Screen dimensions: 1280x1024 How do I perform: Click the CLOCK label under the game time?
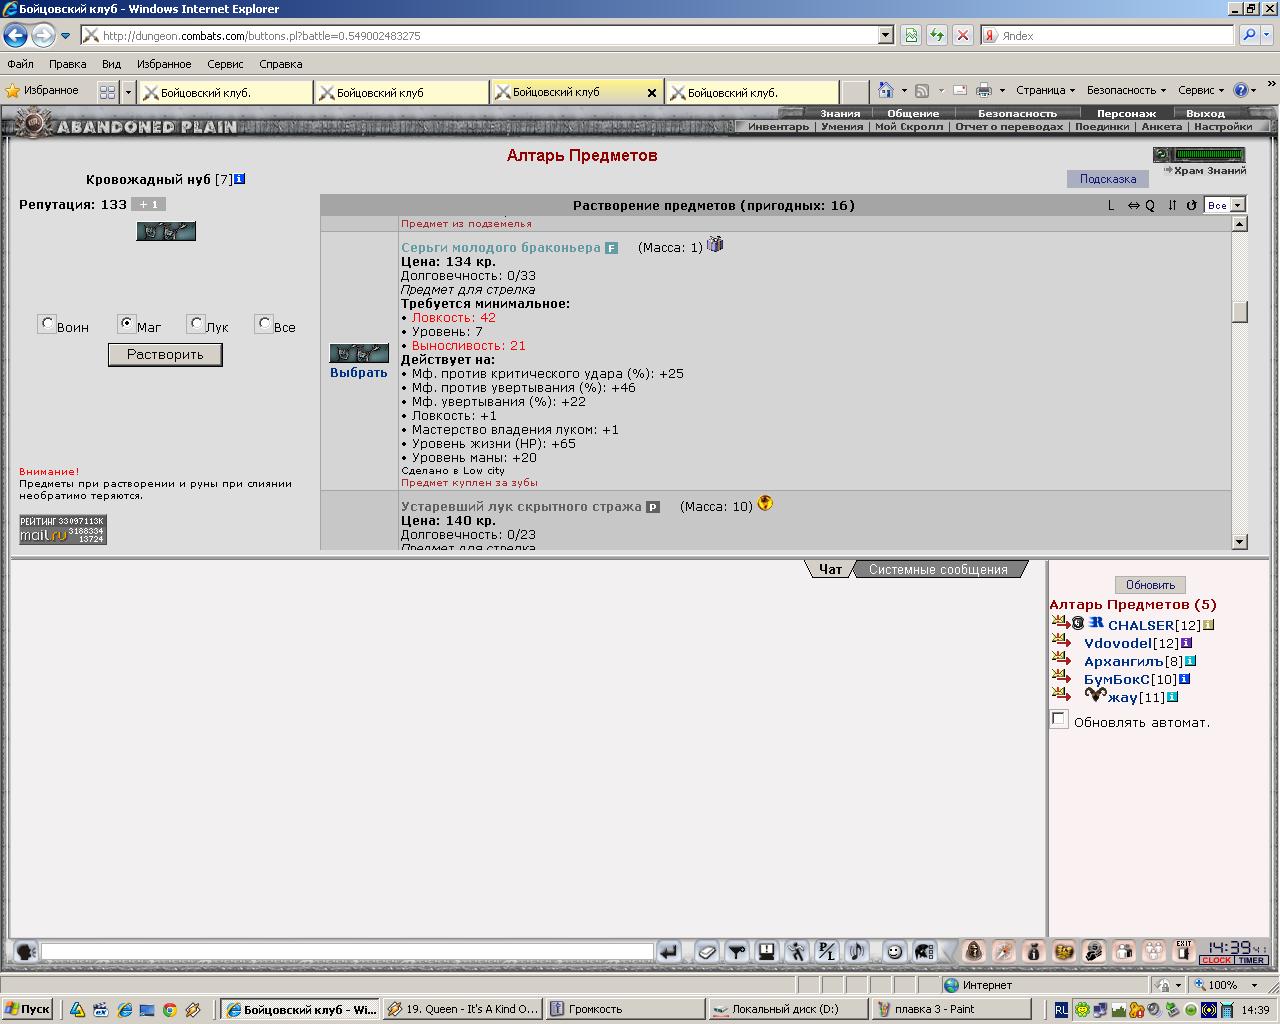[1216, 960]
